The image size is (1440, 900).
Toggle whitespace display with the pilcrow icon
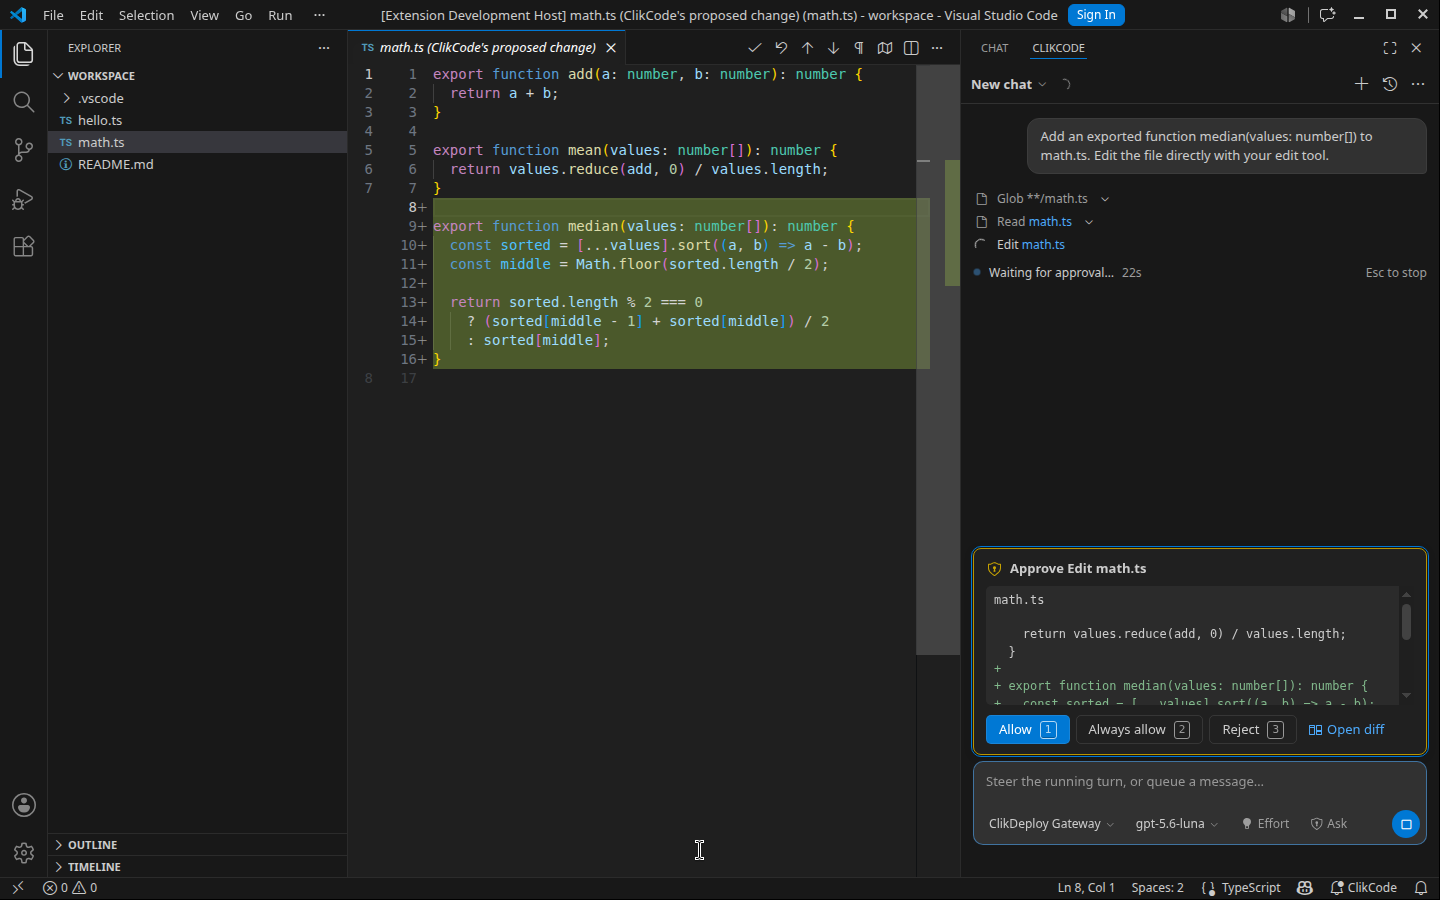click(x=859, y=48)
